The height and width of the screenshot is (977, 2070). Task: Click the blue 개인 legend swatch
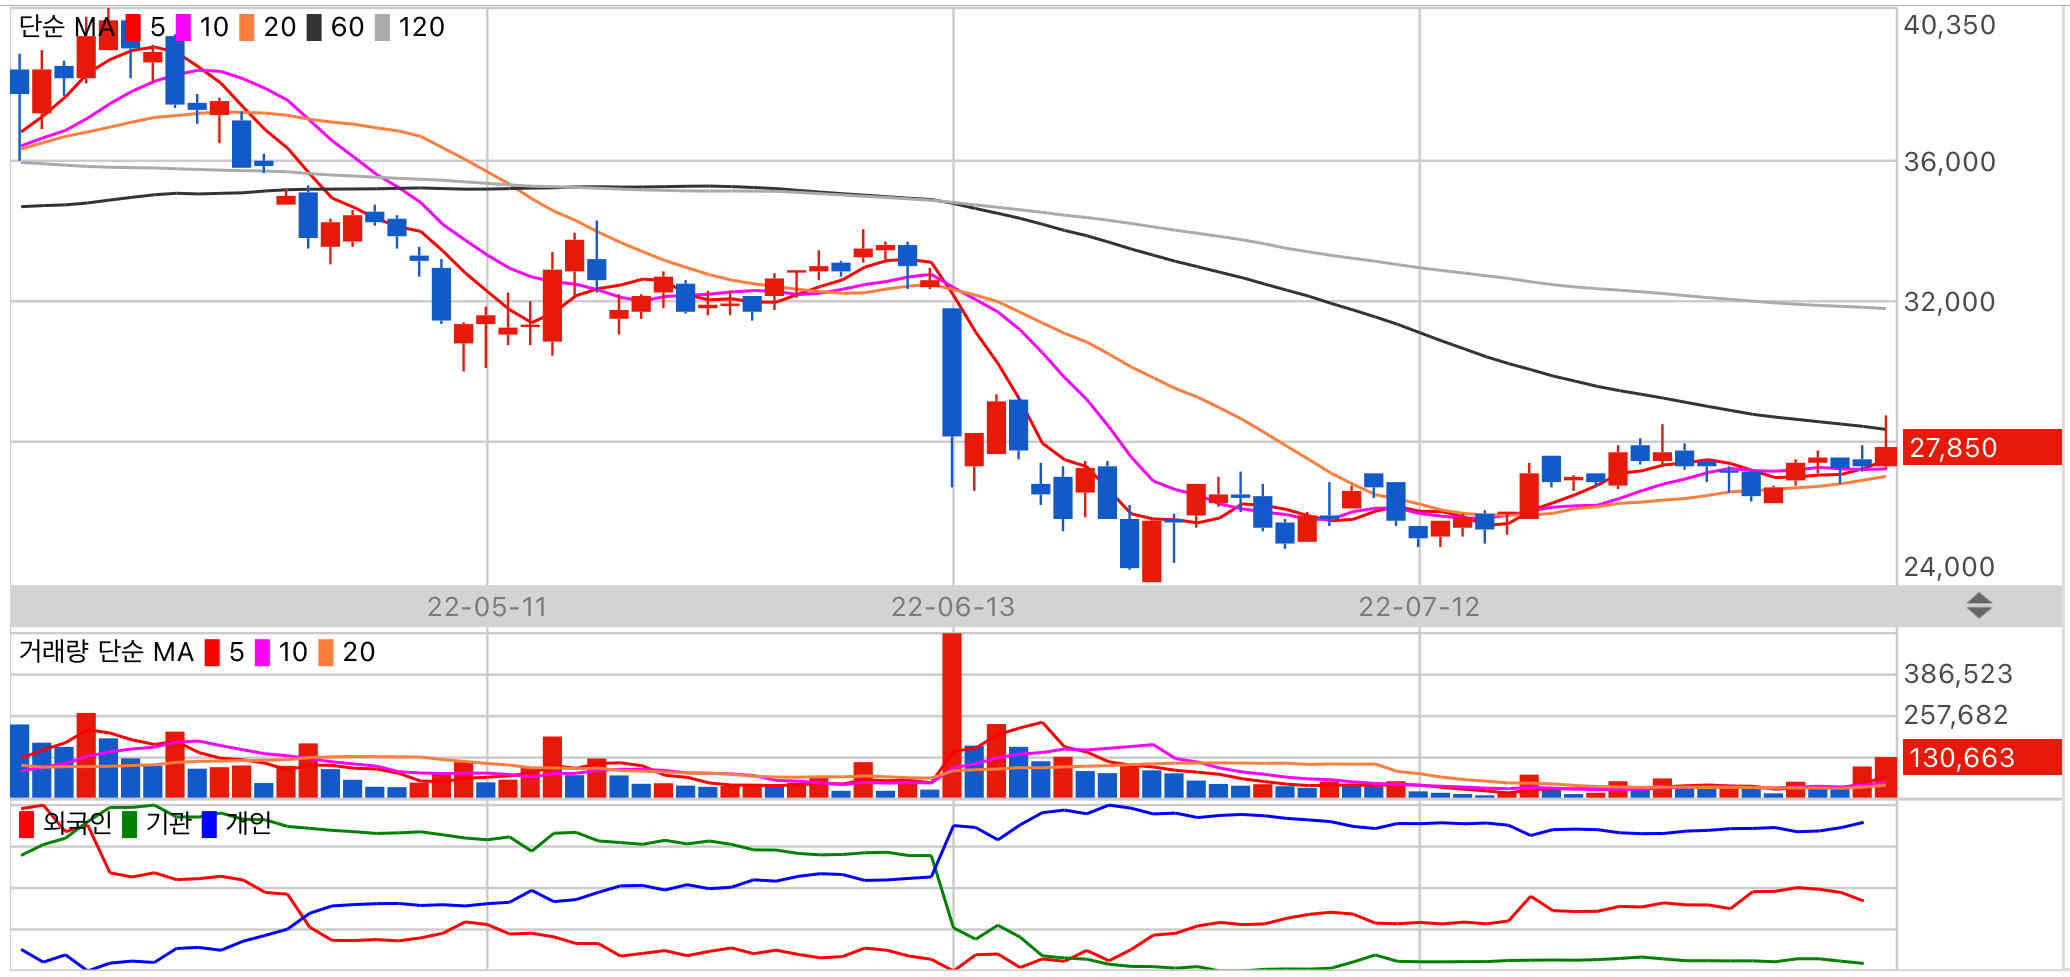click(x=209, y=824)
